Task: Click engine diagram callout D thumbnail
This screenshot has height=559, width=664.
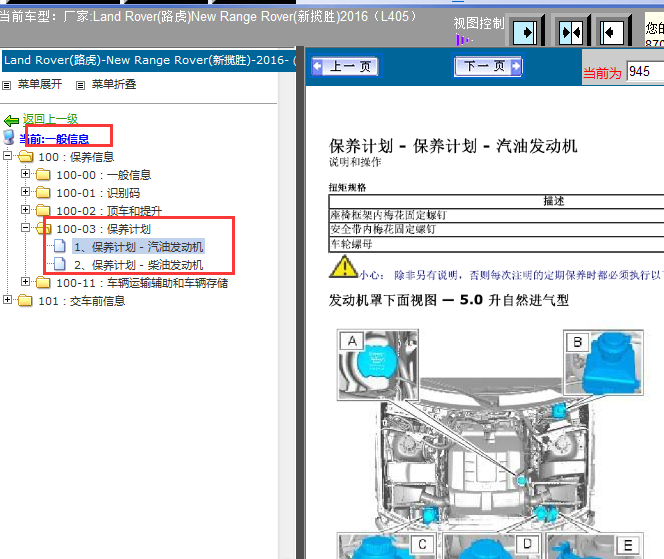Action: coord(491,547)
